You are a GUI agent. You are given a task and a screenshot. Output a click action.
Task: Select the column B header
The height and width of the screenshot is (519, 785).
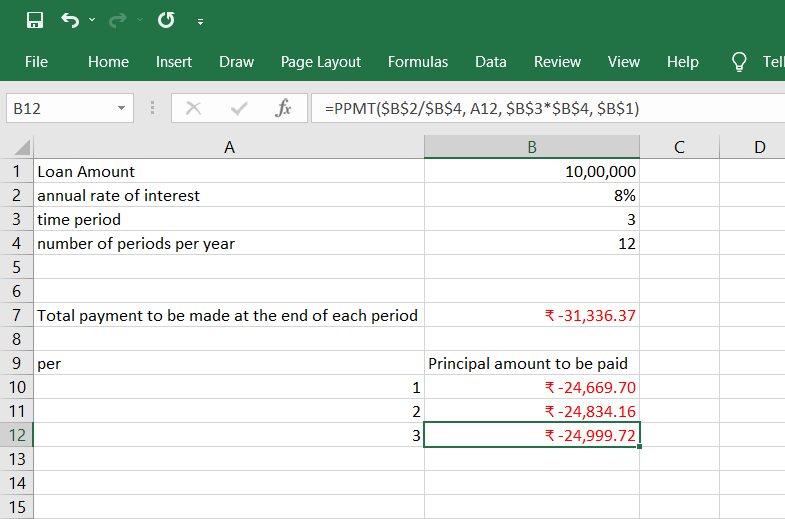pos(532,147)
